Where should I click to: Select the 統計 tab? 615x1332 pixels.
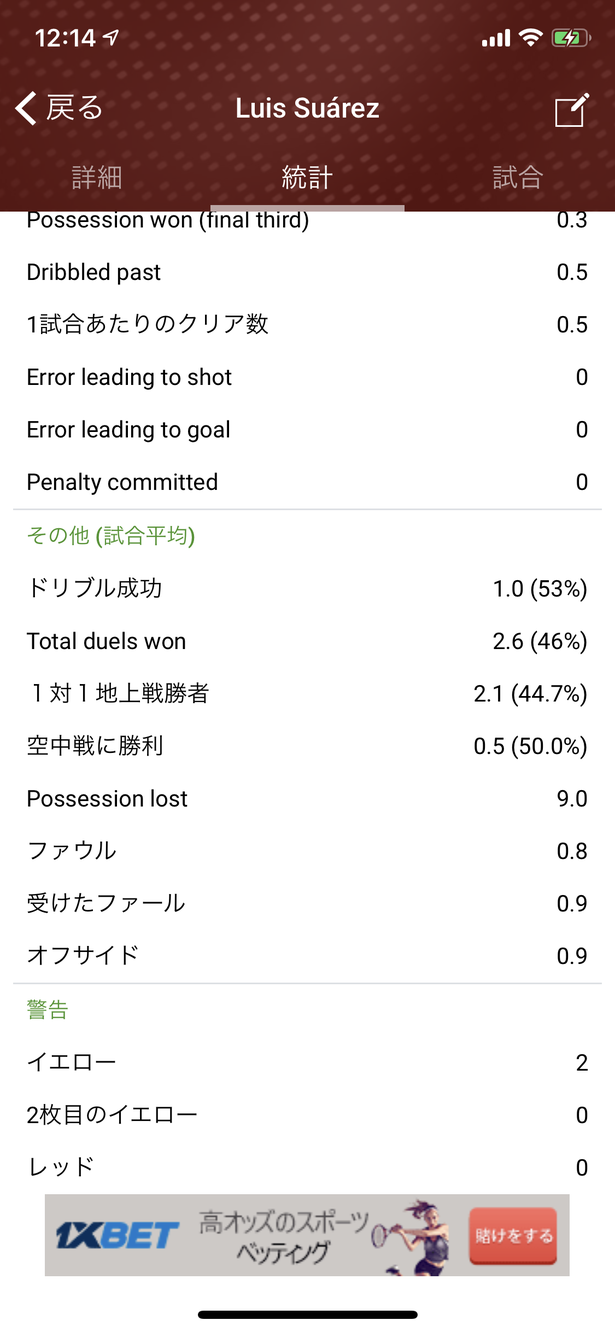coord(307,178)
